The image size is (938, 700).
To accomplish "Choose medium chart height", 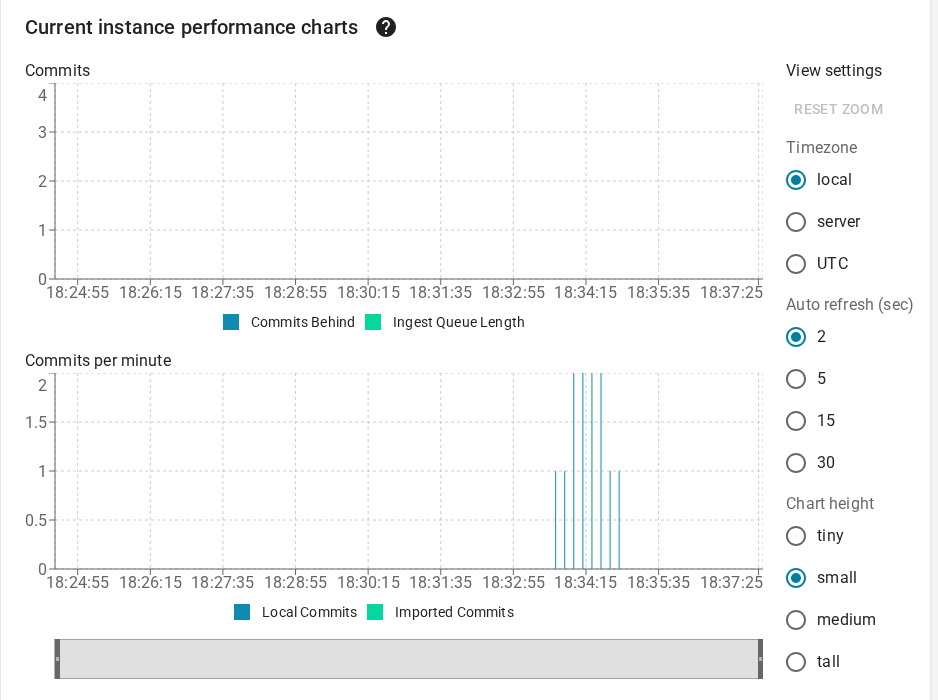I will click(x=796, y=619).
